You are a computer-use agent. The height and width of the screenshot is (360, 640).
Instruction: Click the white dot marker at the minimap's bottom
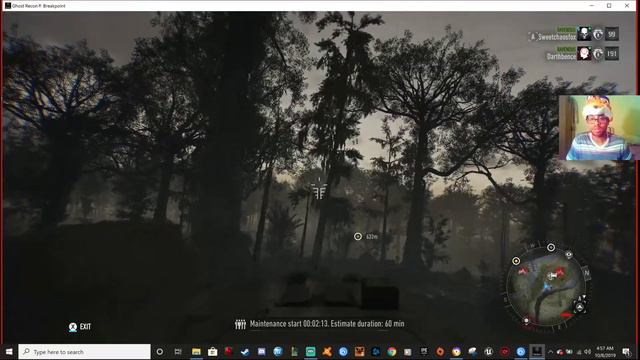pos(527,321)
